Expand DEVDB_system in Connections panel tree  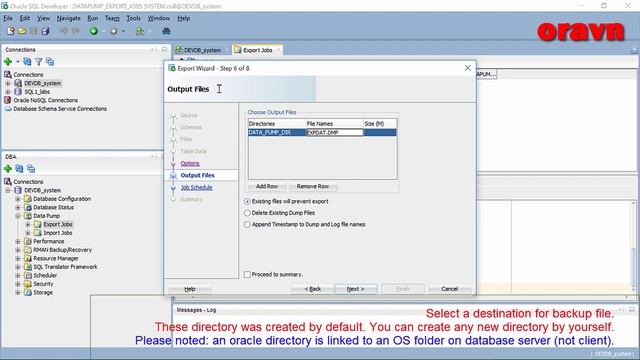(x=8, y=83)
